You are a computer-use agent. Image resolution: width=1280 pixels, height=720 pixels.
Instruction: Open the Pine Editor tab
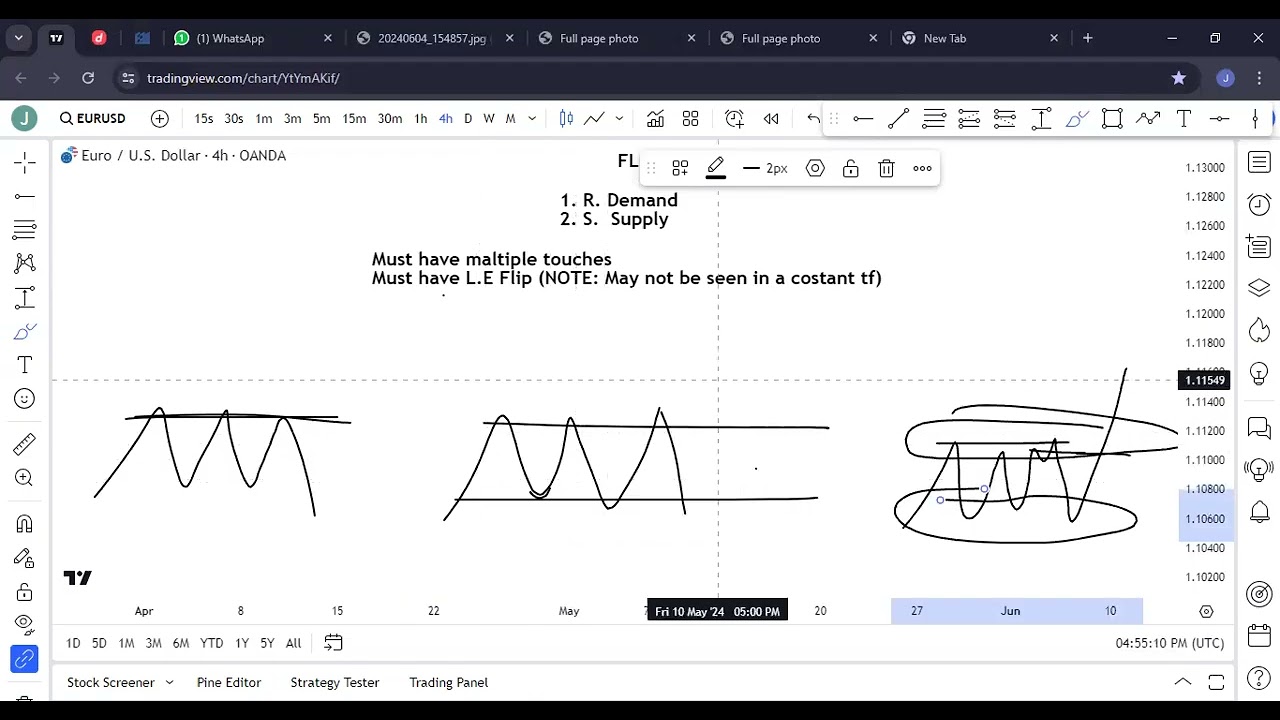pyautogui.click(x=229, y=682)
